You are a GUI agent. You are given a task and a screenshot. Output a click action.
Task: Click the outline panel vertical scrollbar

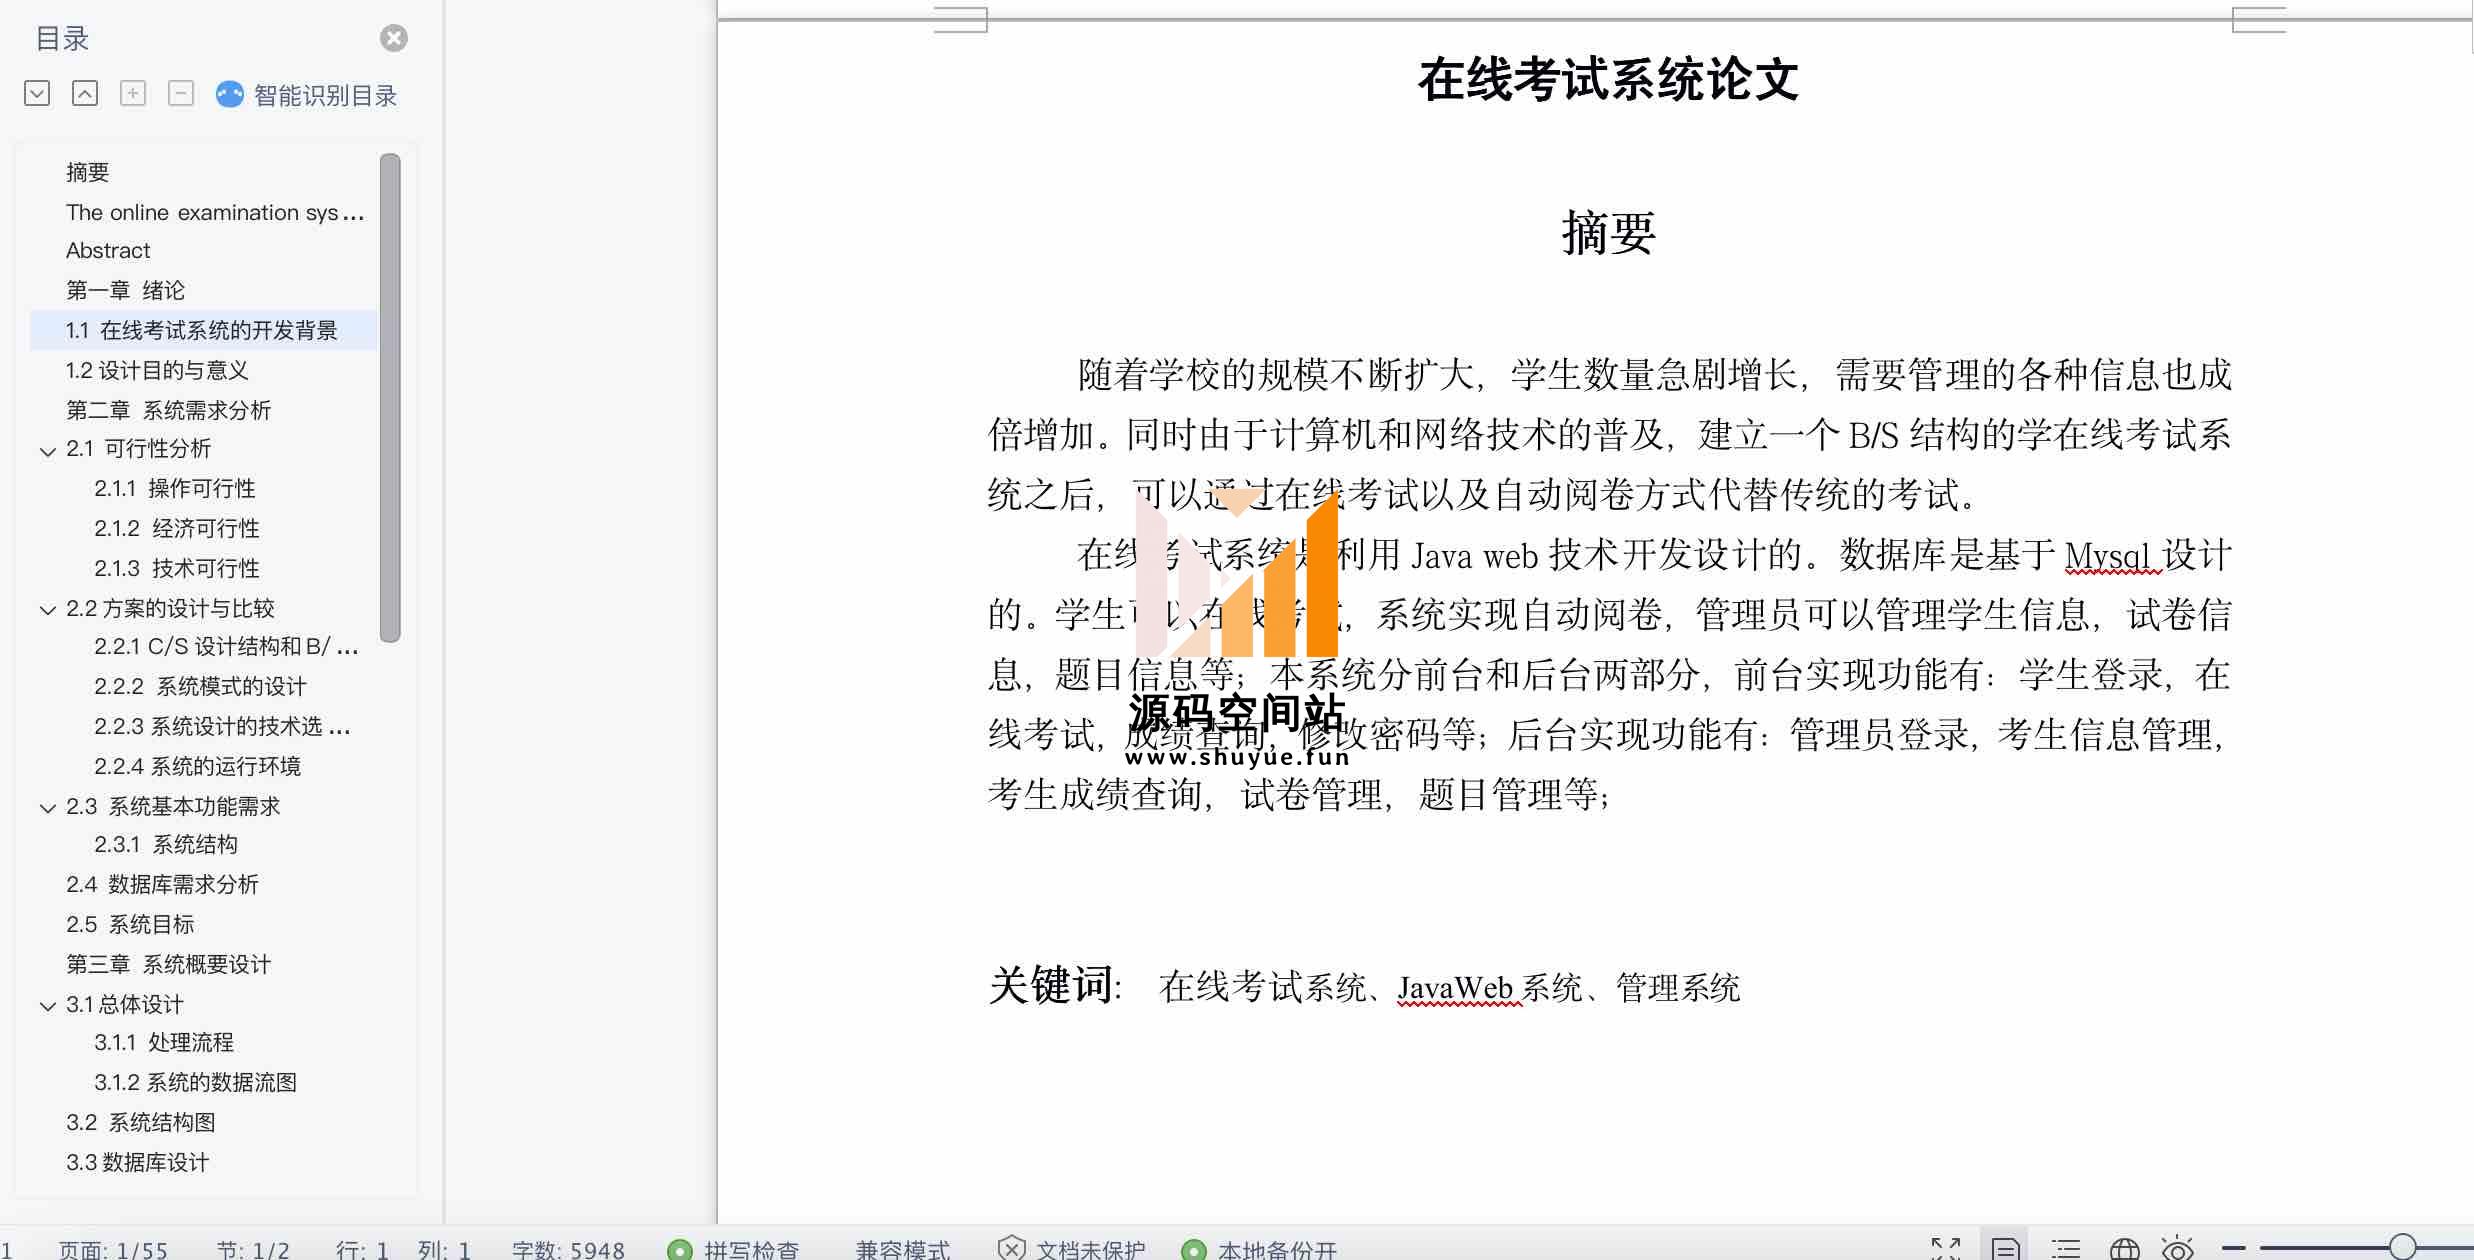pyautogui.click(x=390, y=397)
